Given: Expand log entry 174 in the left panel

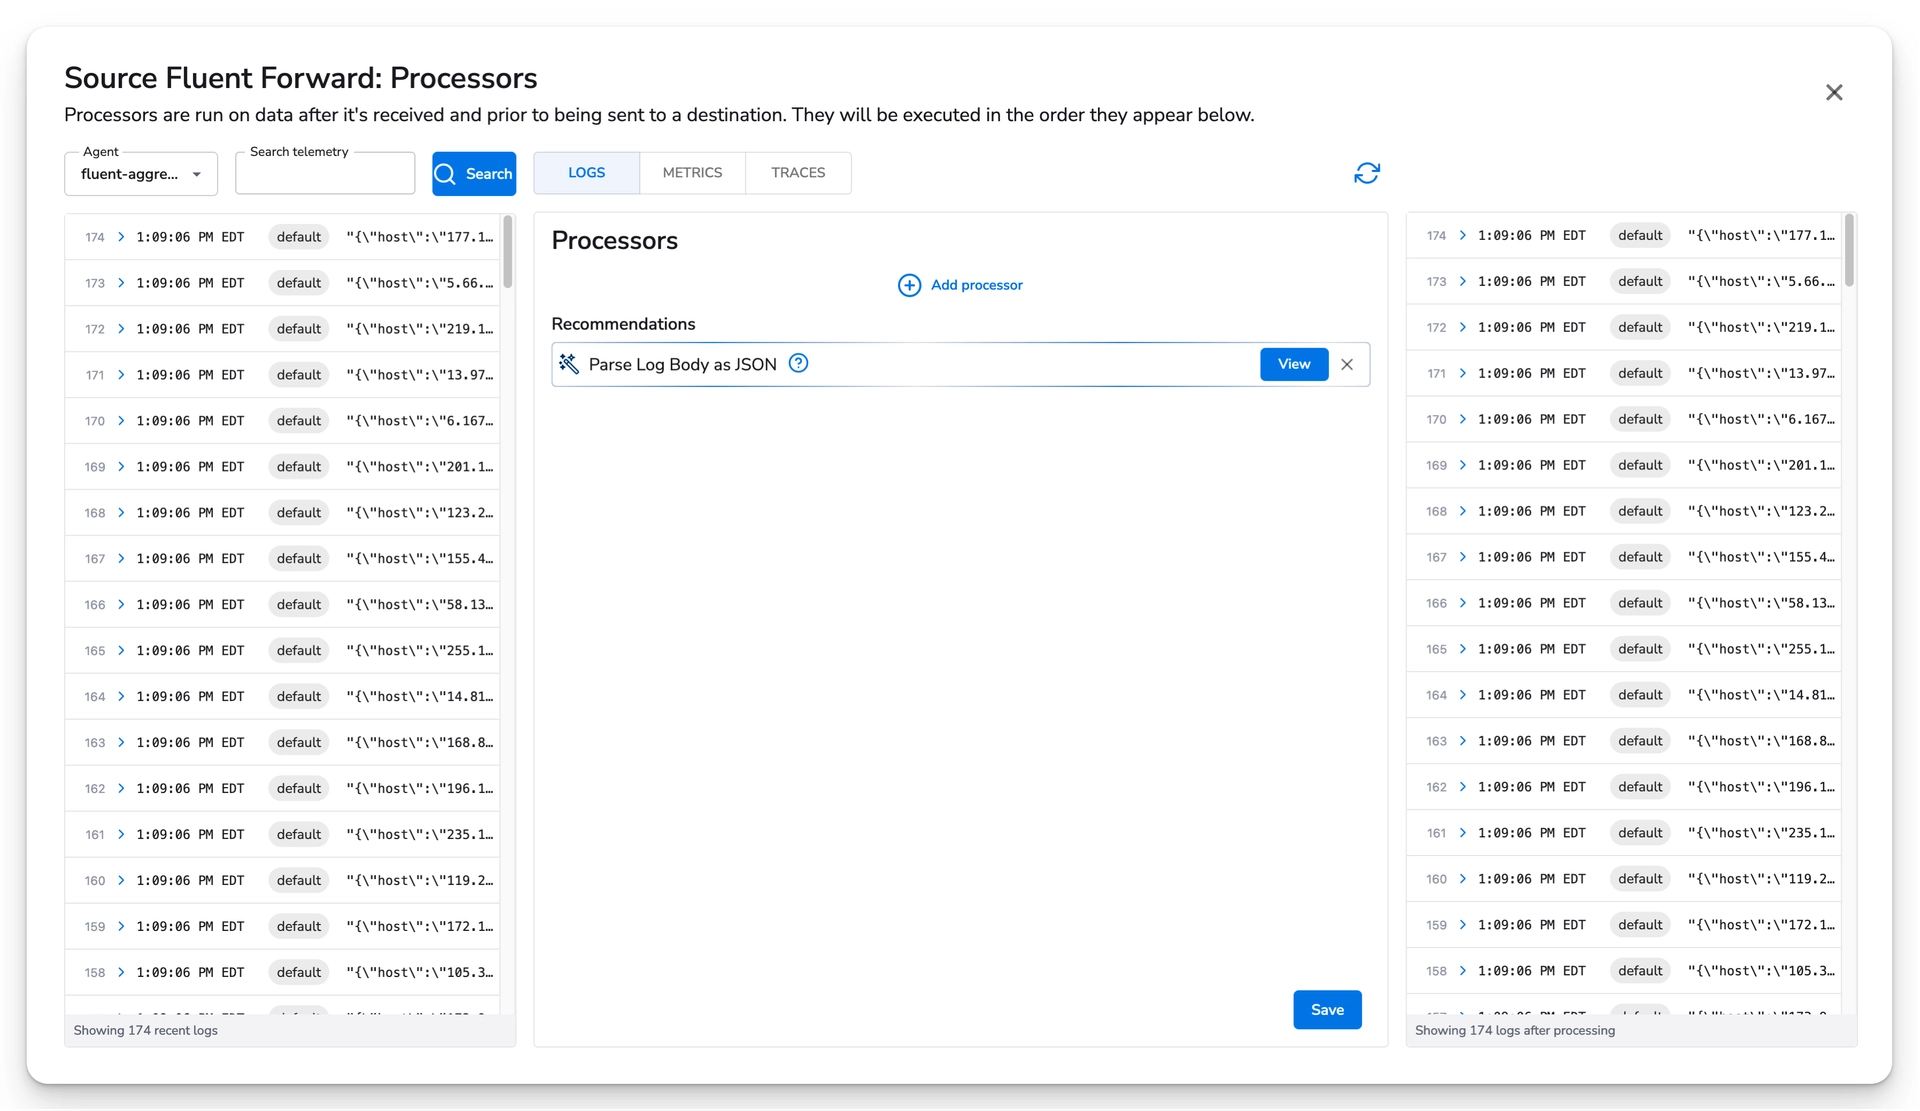Looking at the screenshot, I should pos(120,237).
